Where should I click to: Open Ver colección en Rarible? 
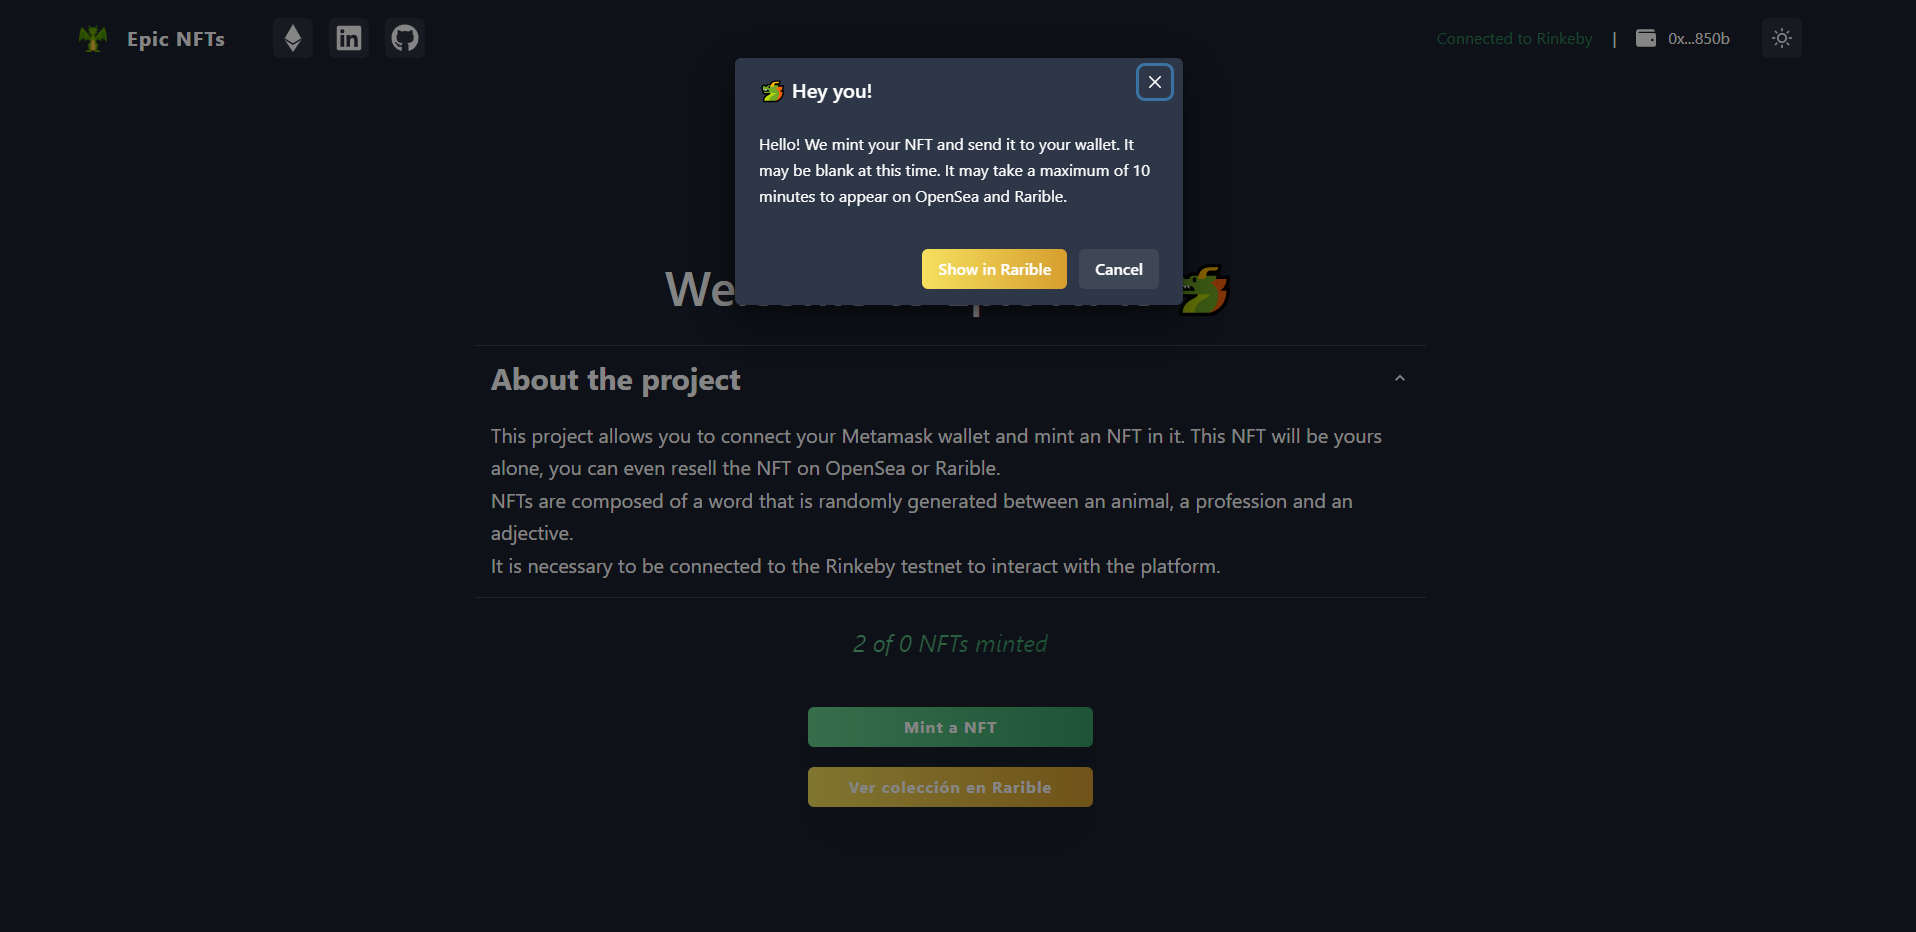tap(950, 787)
